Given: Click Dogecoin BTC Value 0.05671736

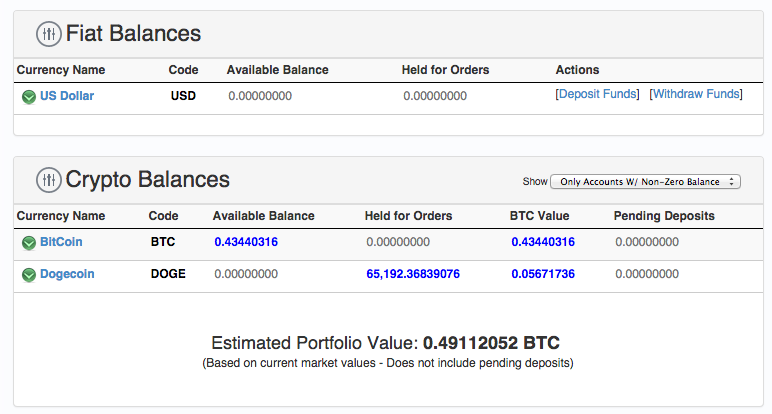Looking at the screenshot, I should [542, 274].
